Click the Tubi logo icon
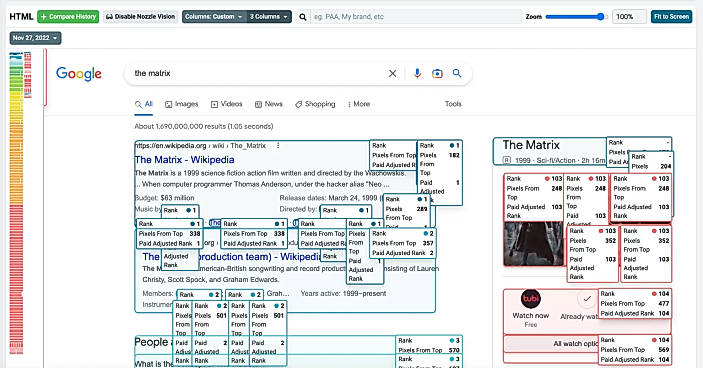The width and height of the screenshot is (703, 368). click(x=531, y=299)
